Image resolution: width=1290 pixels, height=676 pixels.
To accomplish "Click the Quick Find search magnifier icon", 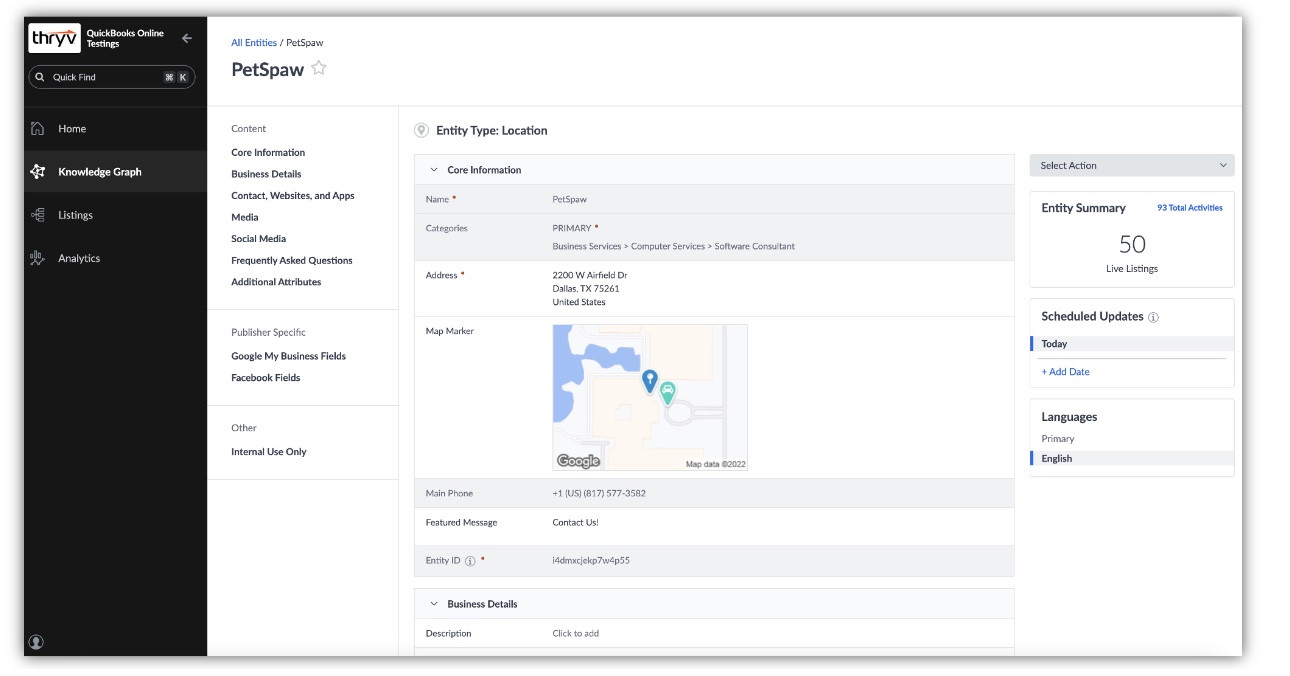I will point(41,77).
